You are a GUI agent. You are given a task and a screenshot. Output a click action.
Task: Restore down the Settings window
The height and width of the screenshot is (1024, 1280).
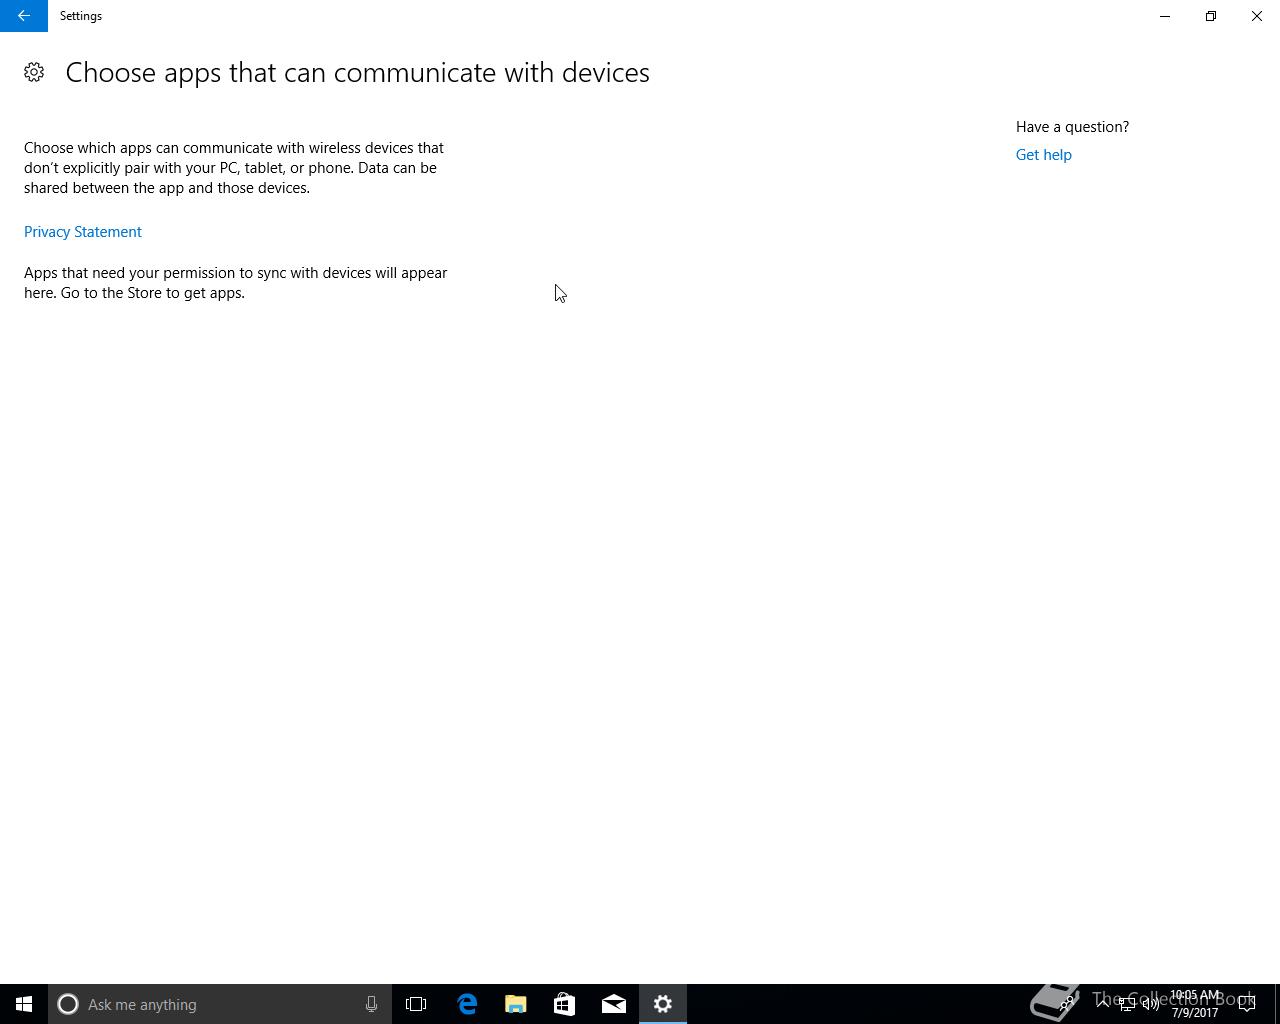pos(1211,16)
